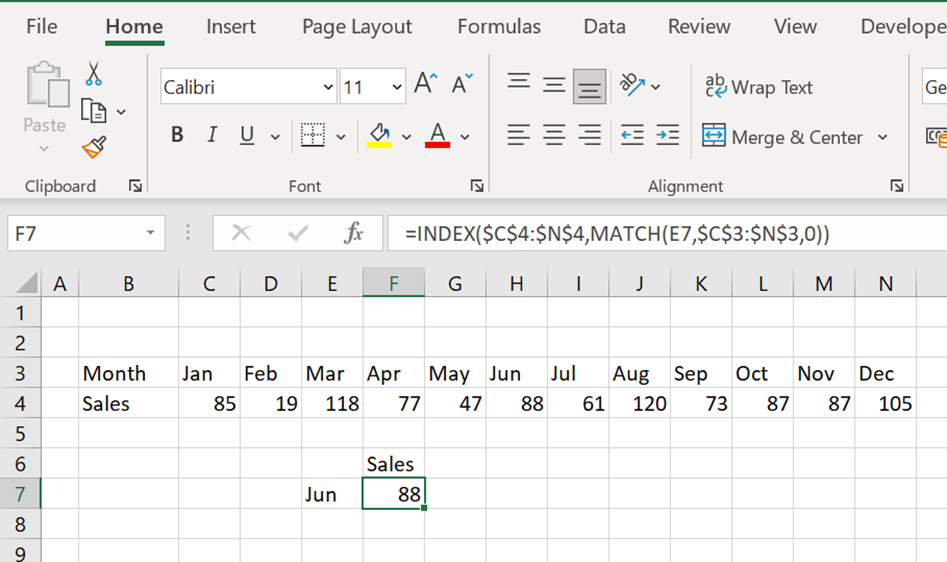Click the Cut scissors icon

click(x=93, y=73)
